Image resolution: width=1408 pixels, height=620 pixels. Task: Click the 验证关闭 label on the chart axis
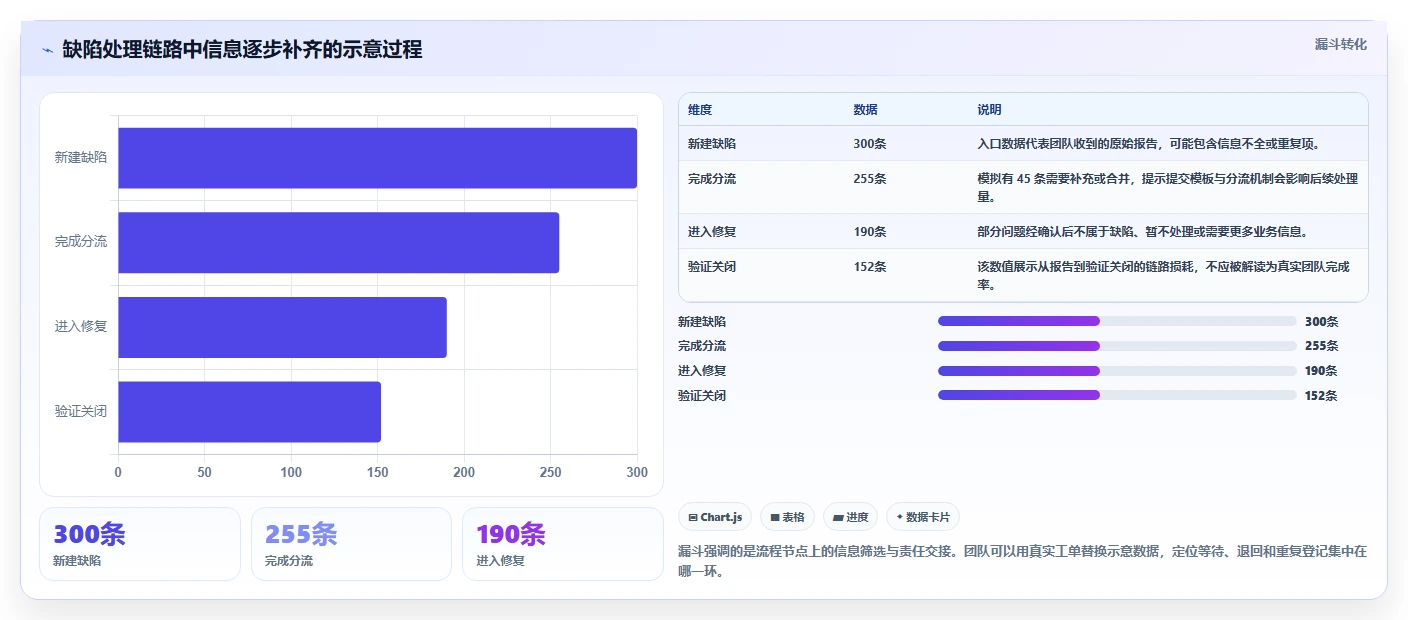click(x=81, y=411)
